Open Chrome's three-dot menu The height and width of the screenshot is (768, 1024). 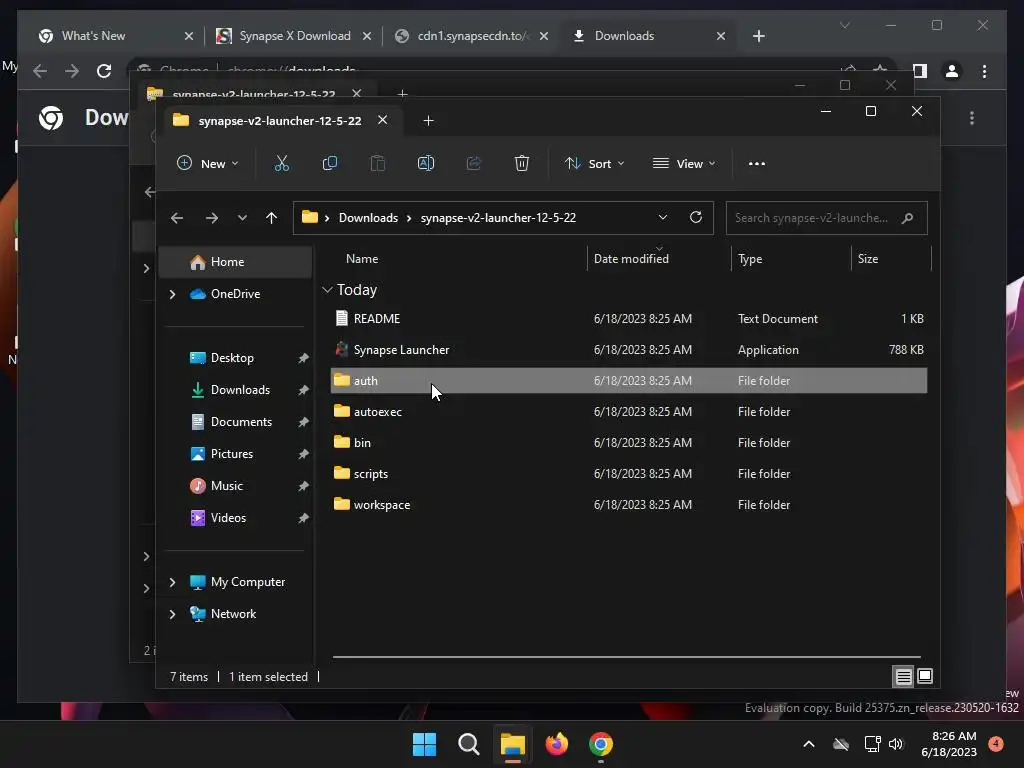coord(984,71)
